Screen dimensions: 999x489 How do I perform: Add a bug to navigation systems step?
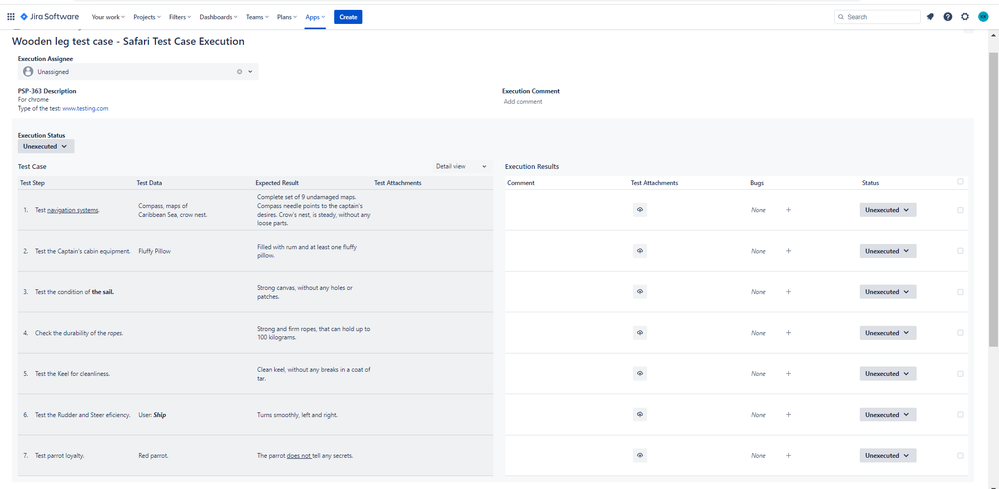(788, 209)
